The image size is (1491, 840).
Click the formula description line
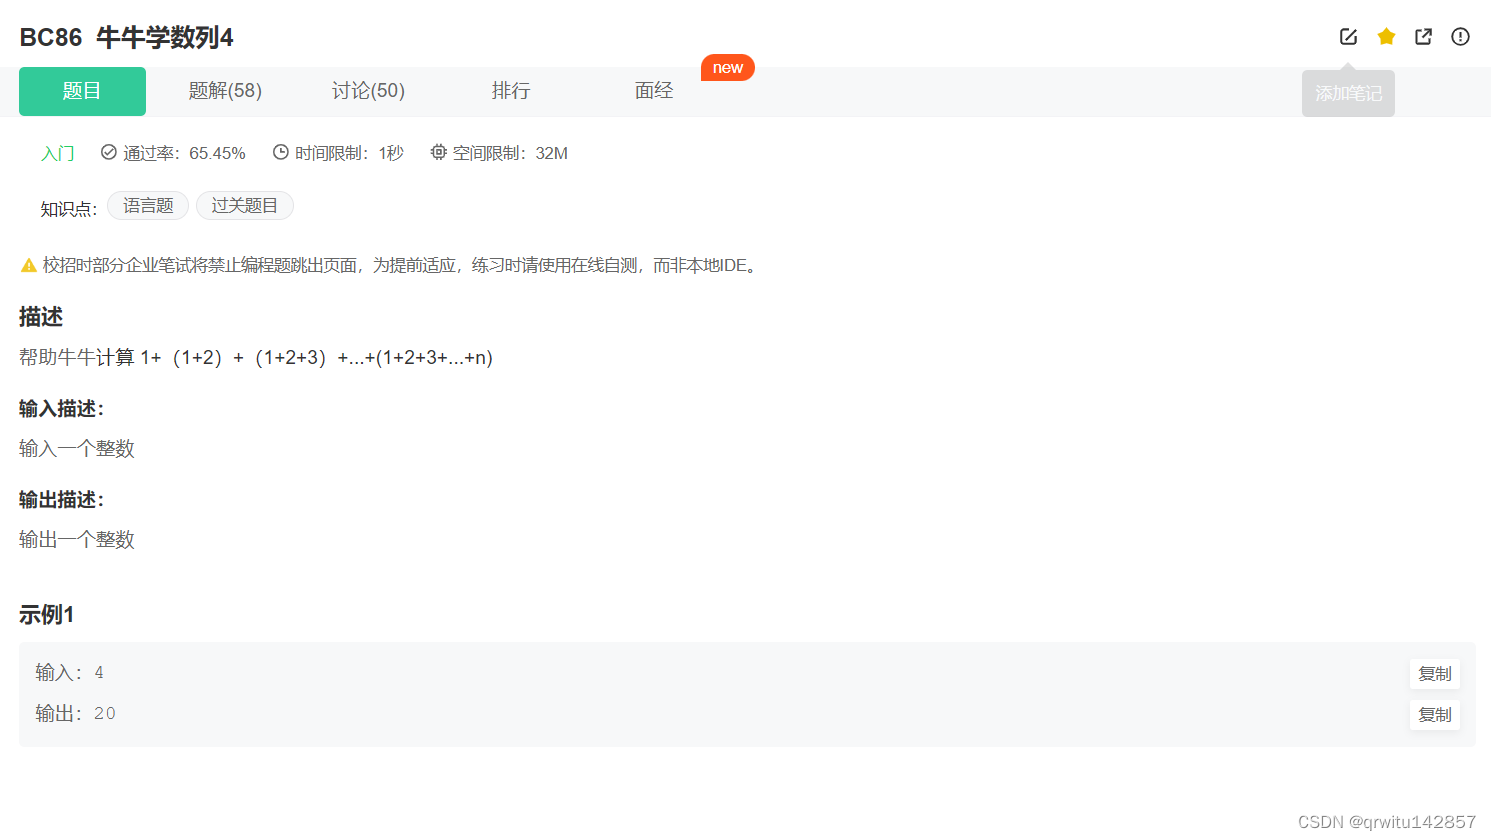tap(256, 358)
